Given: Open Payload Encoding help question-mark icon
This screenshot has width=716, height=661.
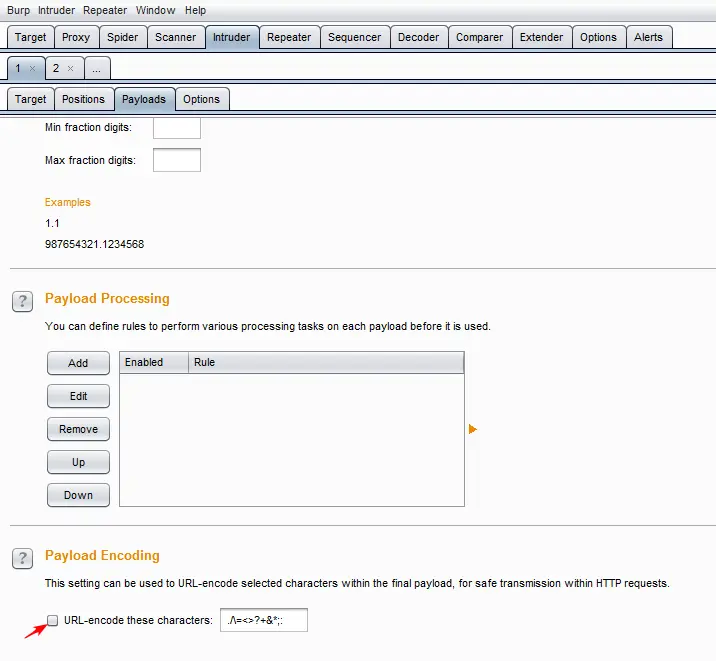Looking at the screenshot, I should pyautogui.click(x=22, y=559).
